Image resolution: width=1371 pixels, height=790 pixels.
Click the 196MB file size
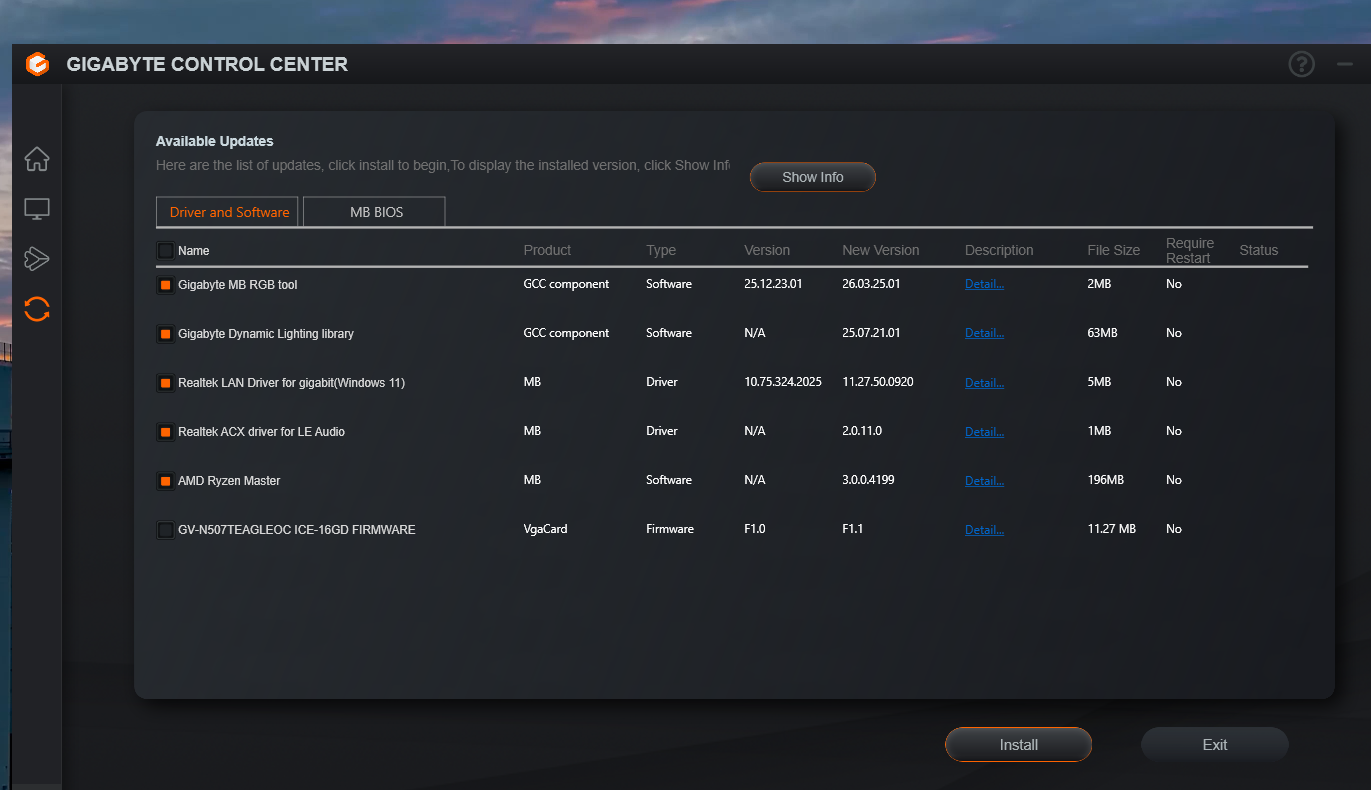coord(1106,480)
